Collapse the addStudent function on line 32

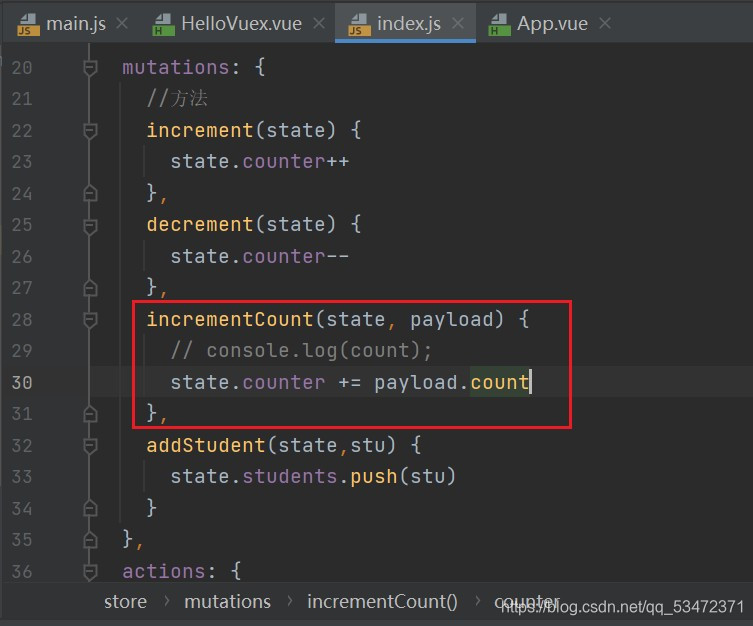90,445
